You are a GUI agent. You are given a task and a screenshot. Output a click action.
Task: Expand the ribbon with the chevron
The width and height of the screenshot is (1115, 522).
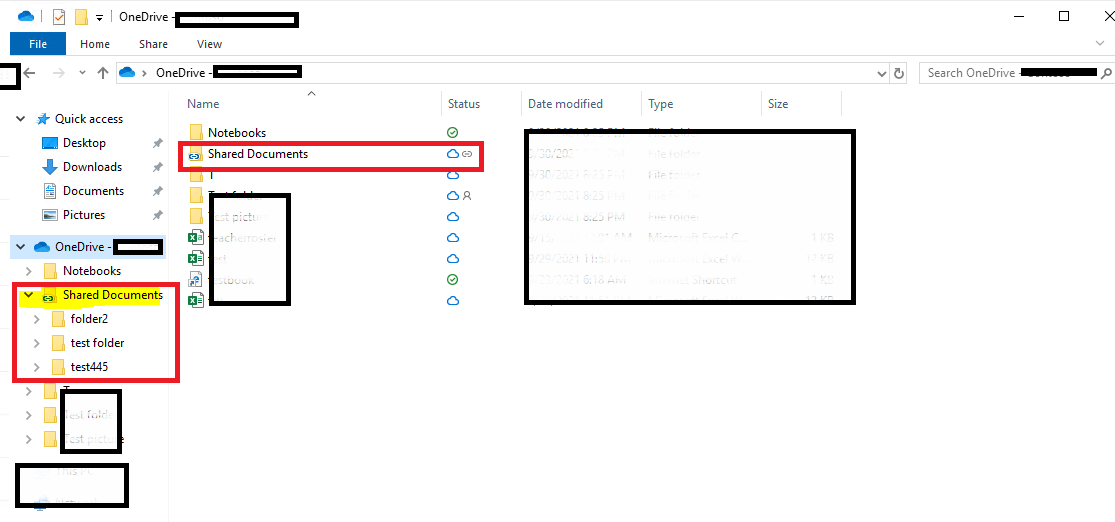pos(1101,43)
